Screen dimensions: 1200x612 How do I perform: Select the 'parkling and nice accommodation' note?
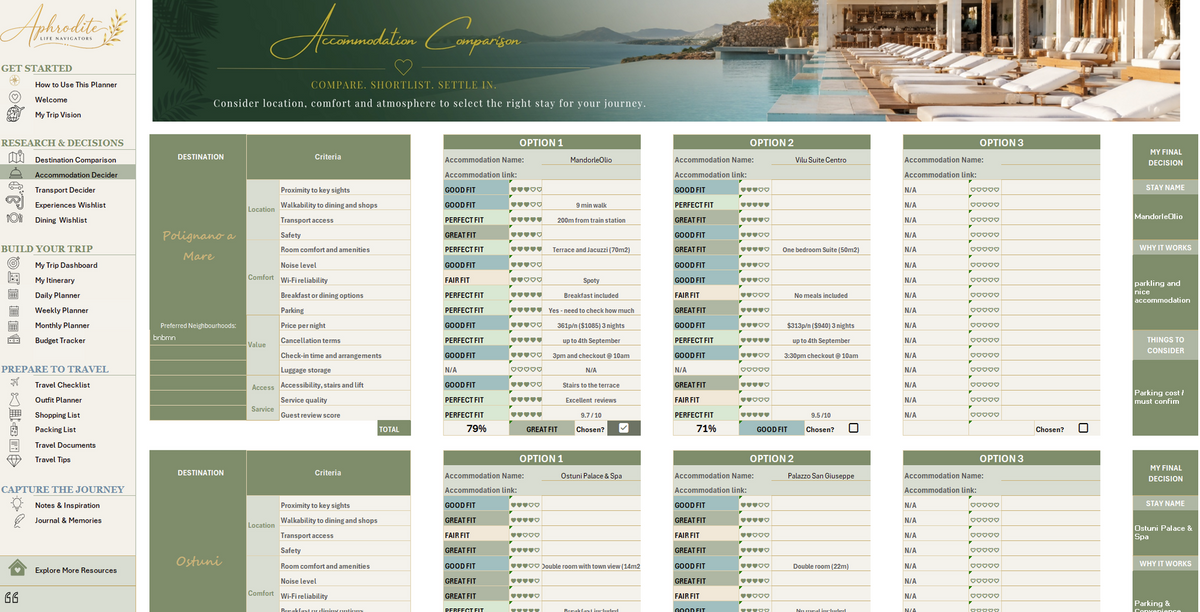[1165, 291]
